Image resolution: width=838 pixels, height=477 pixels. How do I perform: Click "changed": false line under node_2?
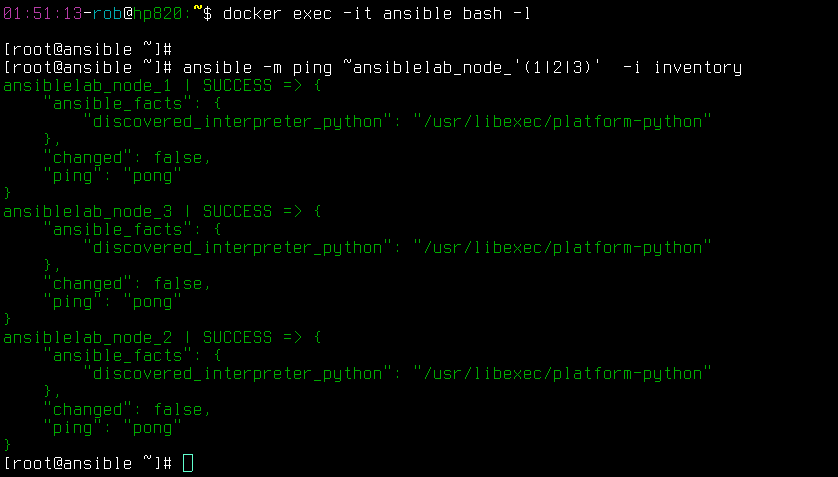(x=127, y=410)
